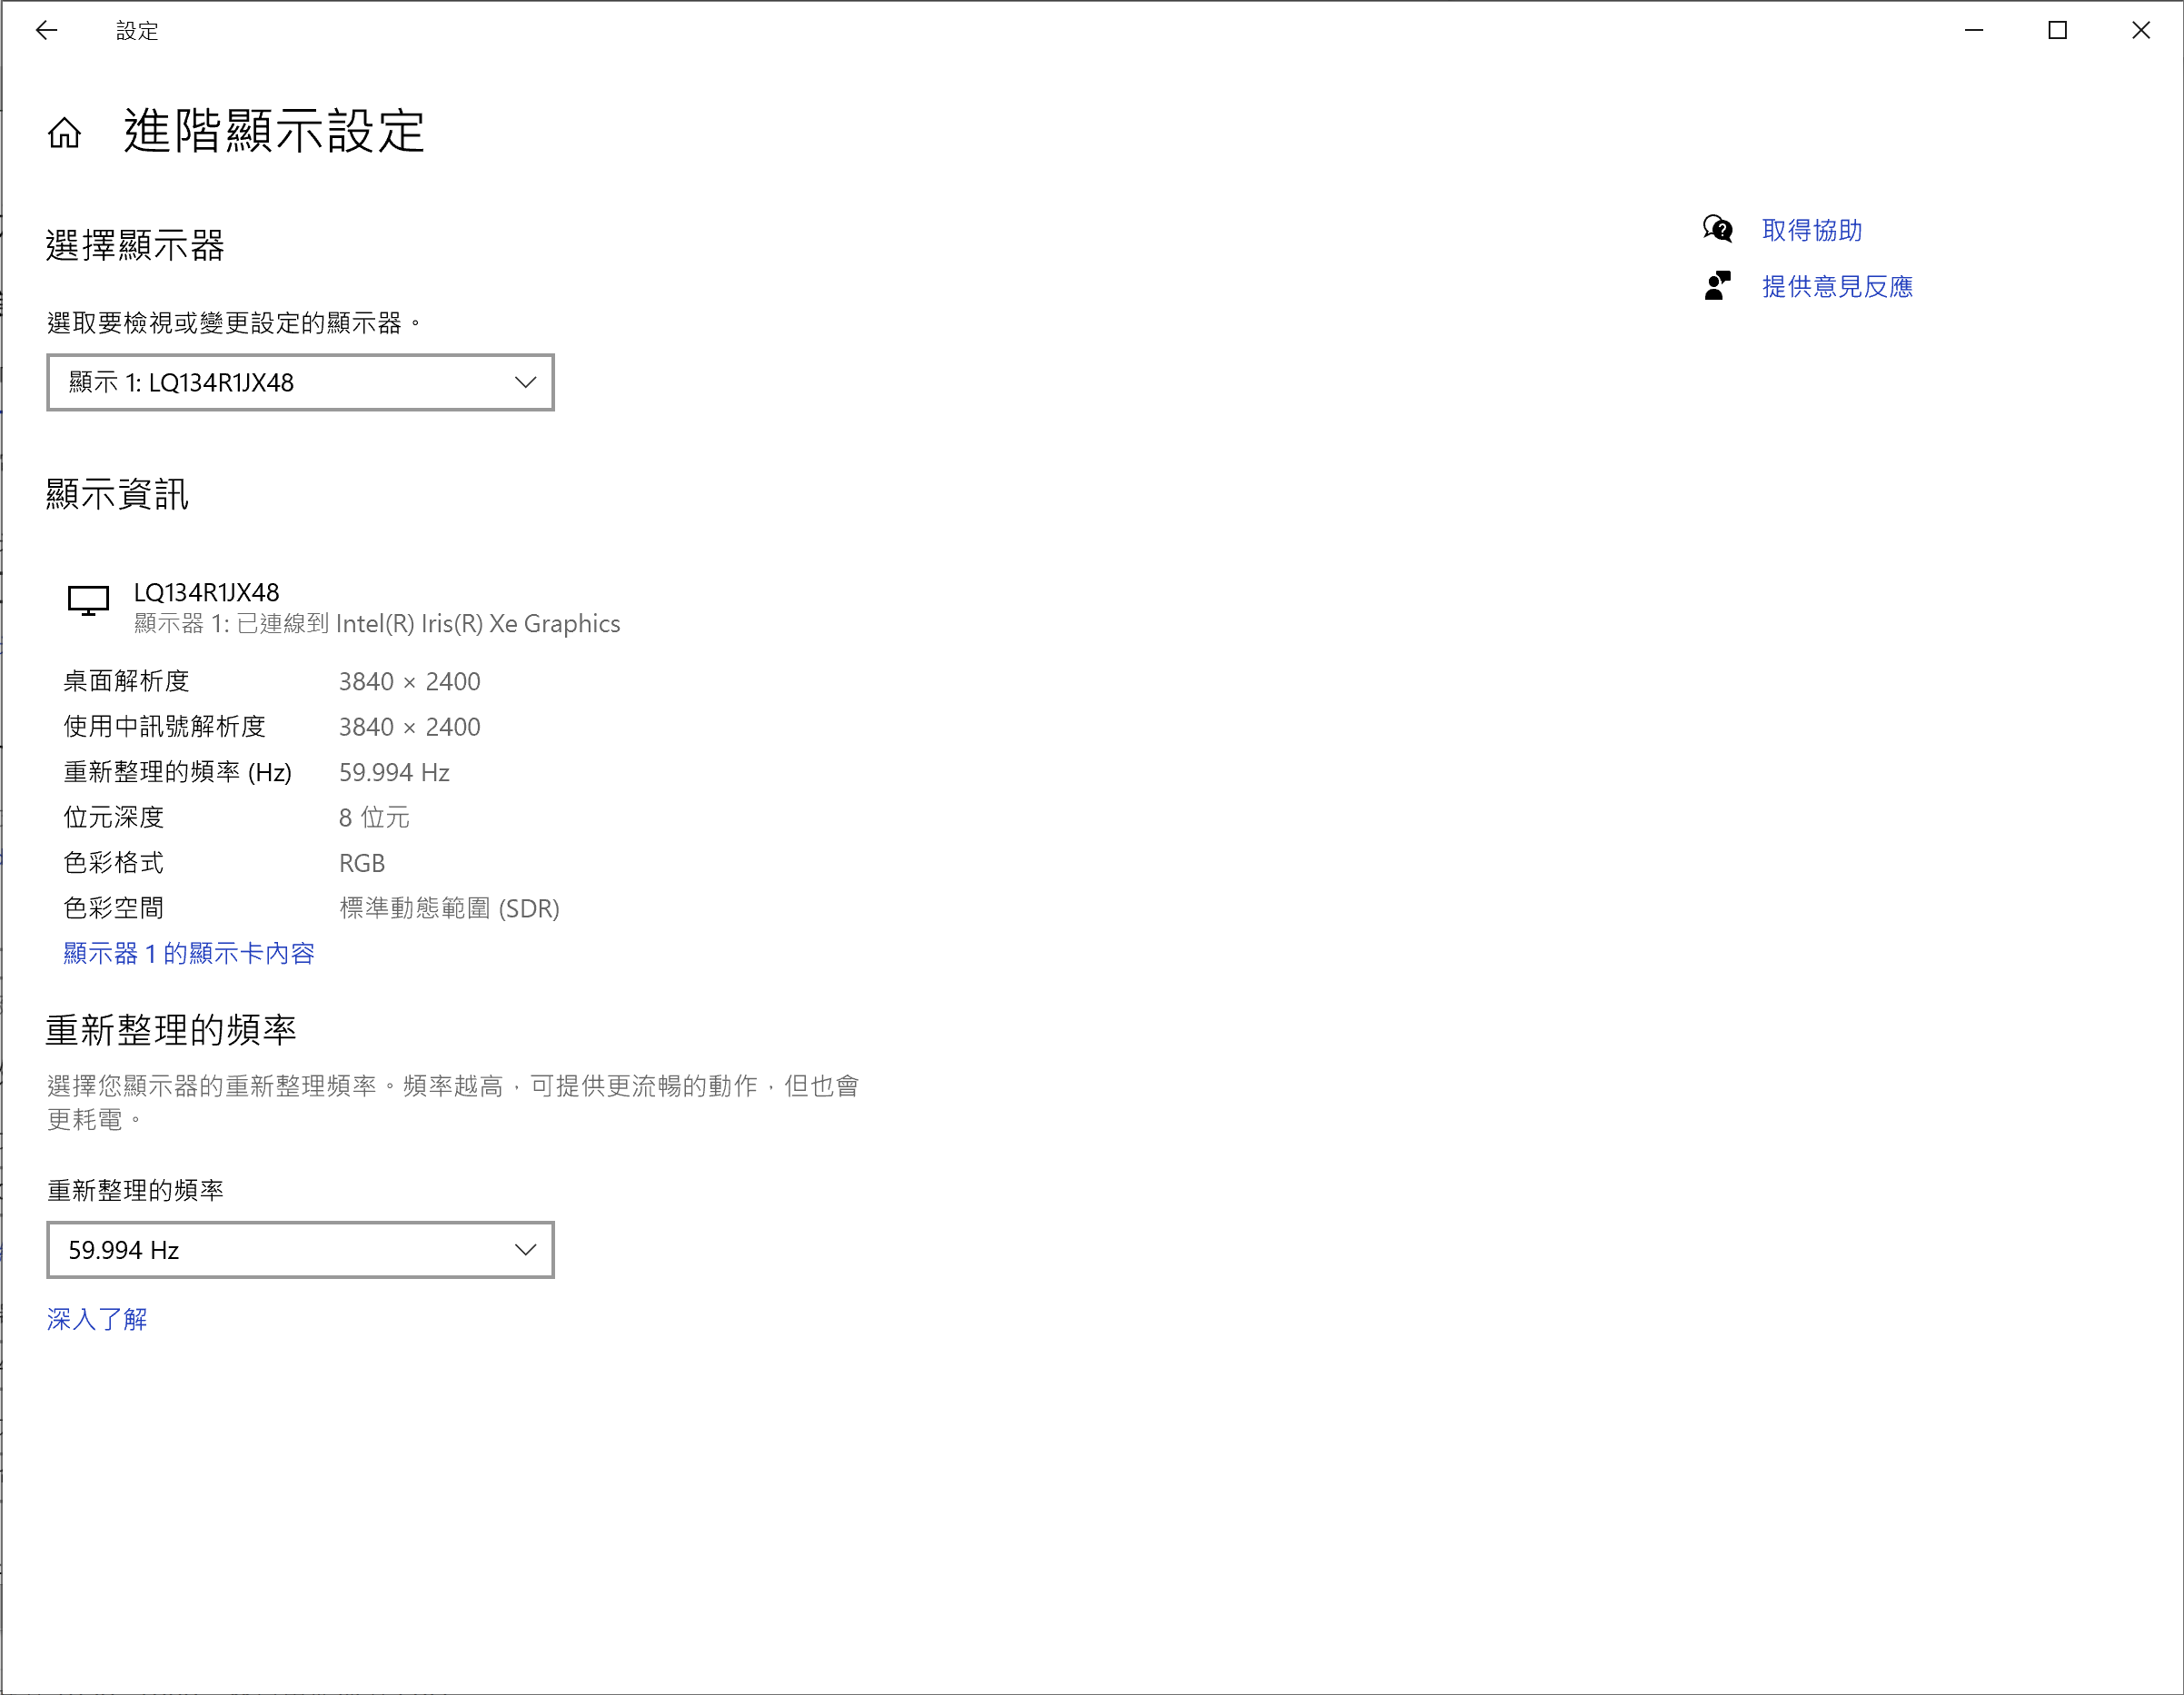
Task: Maximize the Settings window
Action: 2057,30
